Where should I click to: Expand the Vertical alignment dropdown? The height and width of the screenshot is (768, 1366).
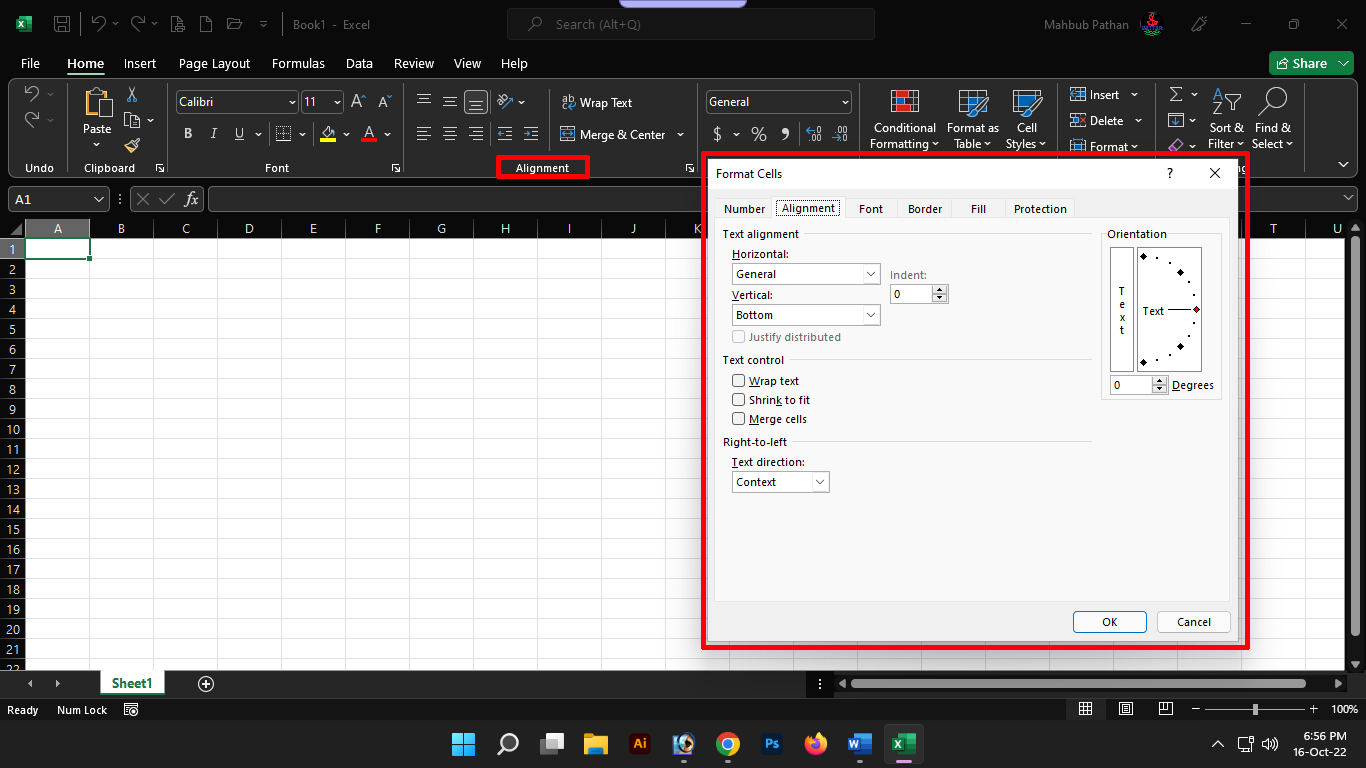(806, 315)
